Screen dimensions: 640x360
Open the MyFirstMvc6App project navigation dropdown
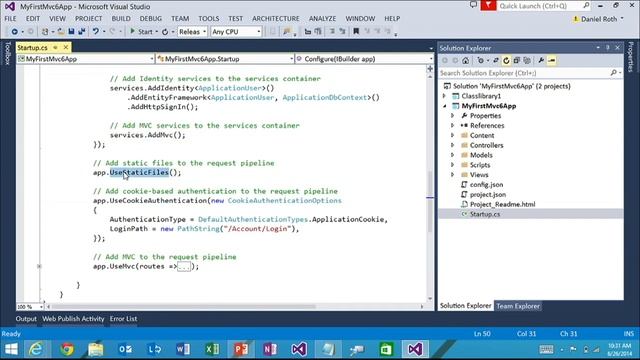[86, 59]
